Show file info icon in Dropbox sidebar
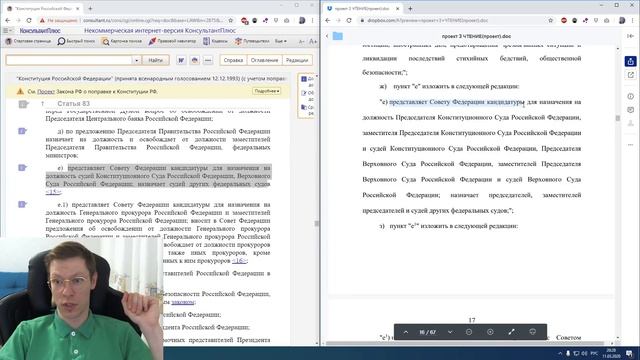640x360 pixels. 631,96
